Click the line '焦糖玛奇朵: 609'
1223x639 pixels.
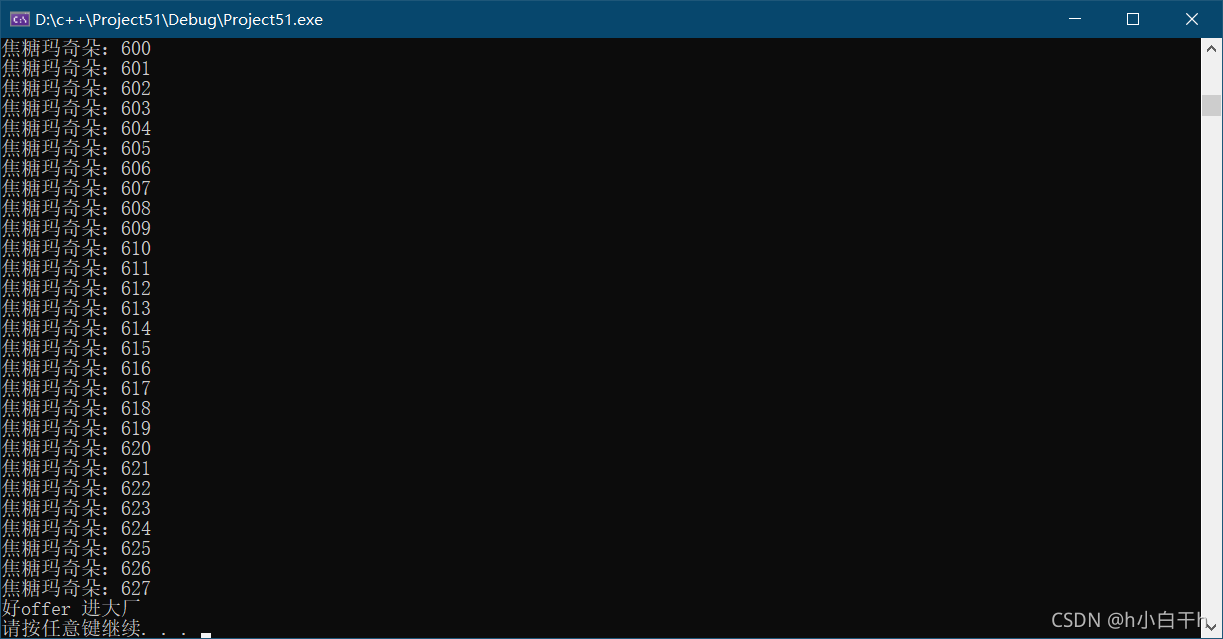(76, 228)
